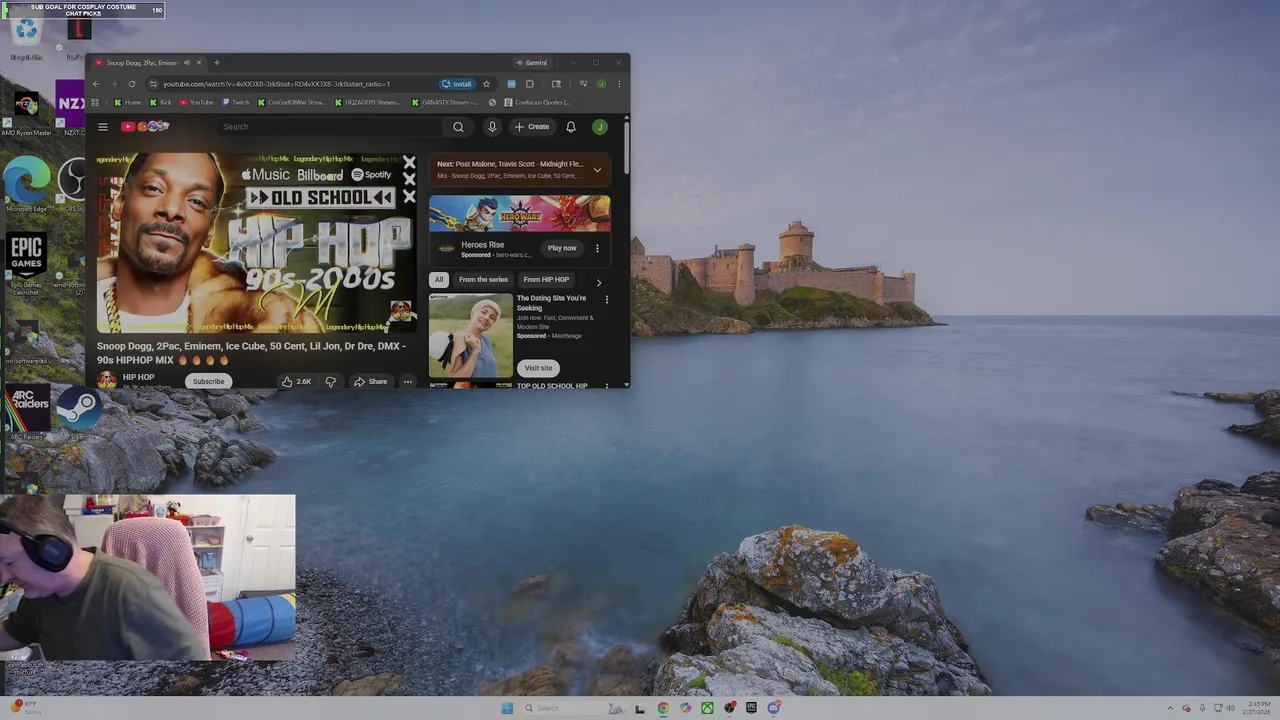1280x720 pixels.
Task: Like the video with thumbs up
Action: pos(296,381)
